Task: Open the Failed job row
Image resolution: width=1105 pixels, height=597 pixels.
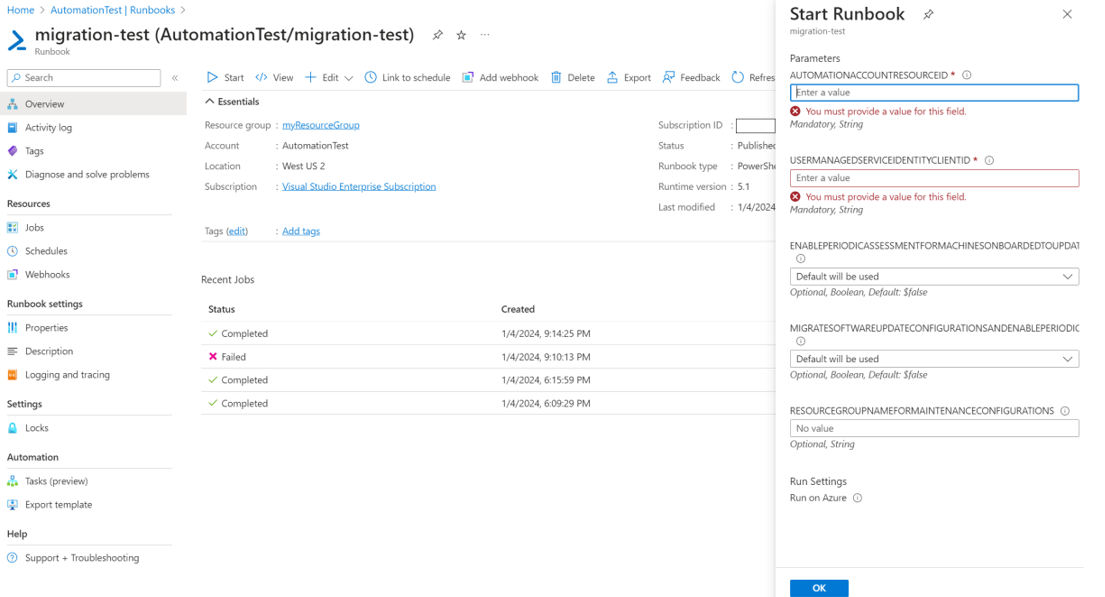Action: click(488, 357)
